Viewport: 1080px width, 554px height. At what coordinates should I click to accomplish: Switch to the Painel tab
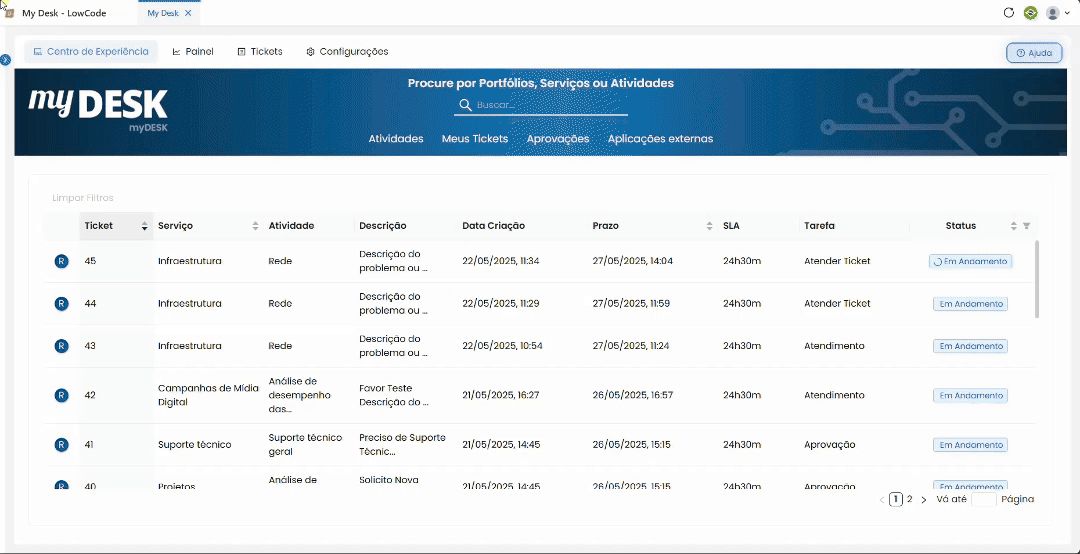coord(193,52)
